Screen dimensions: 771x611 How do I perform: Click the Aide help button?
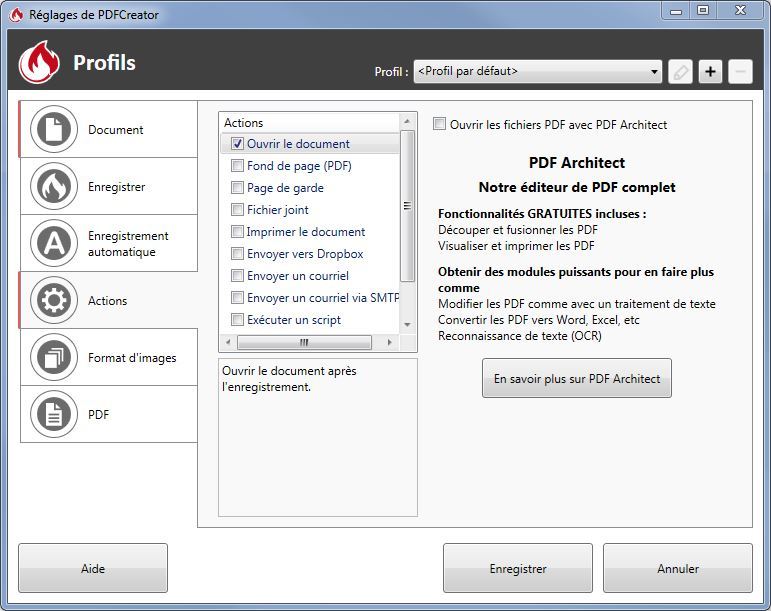93,568
